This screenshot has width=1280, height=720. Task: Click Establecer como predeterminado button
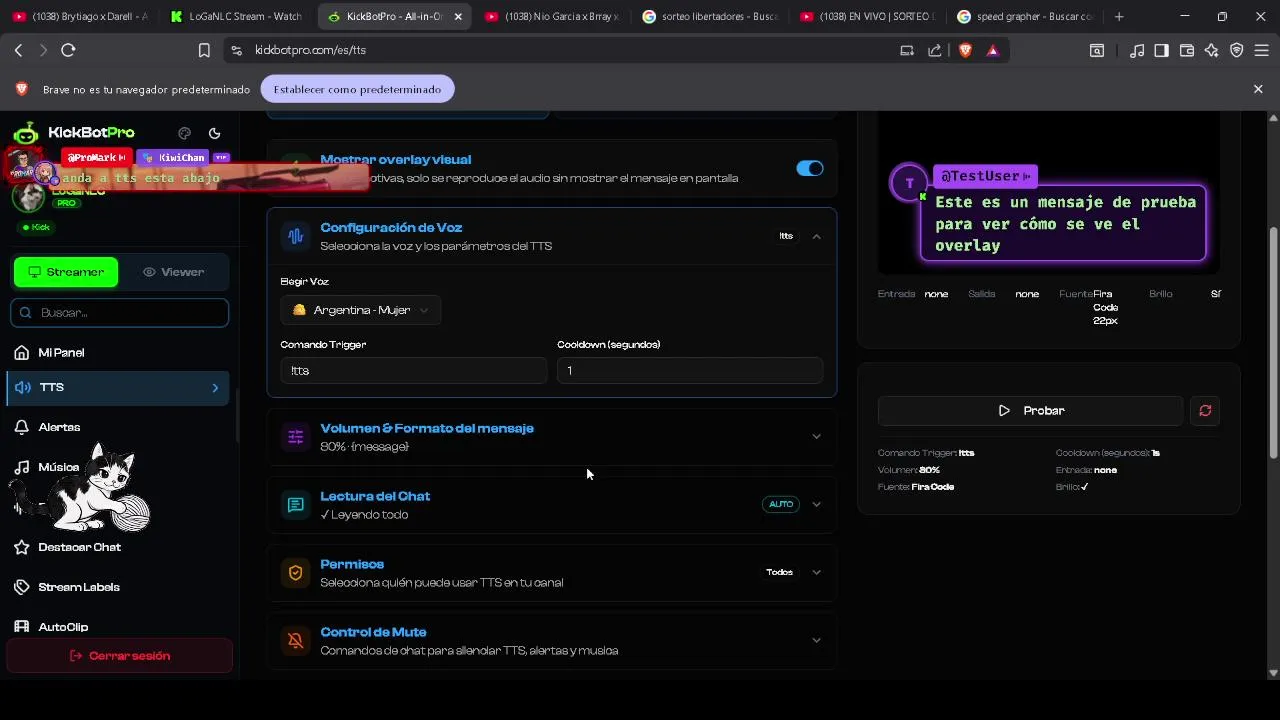point(357,89)
